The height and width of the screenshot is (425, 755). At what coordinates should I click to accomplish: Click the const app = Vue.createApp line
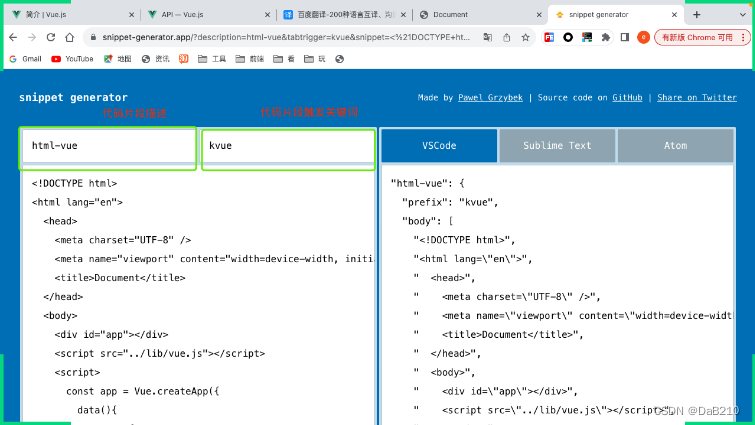click(x=143, y=391)
